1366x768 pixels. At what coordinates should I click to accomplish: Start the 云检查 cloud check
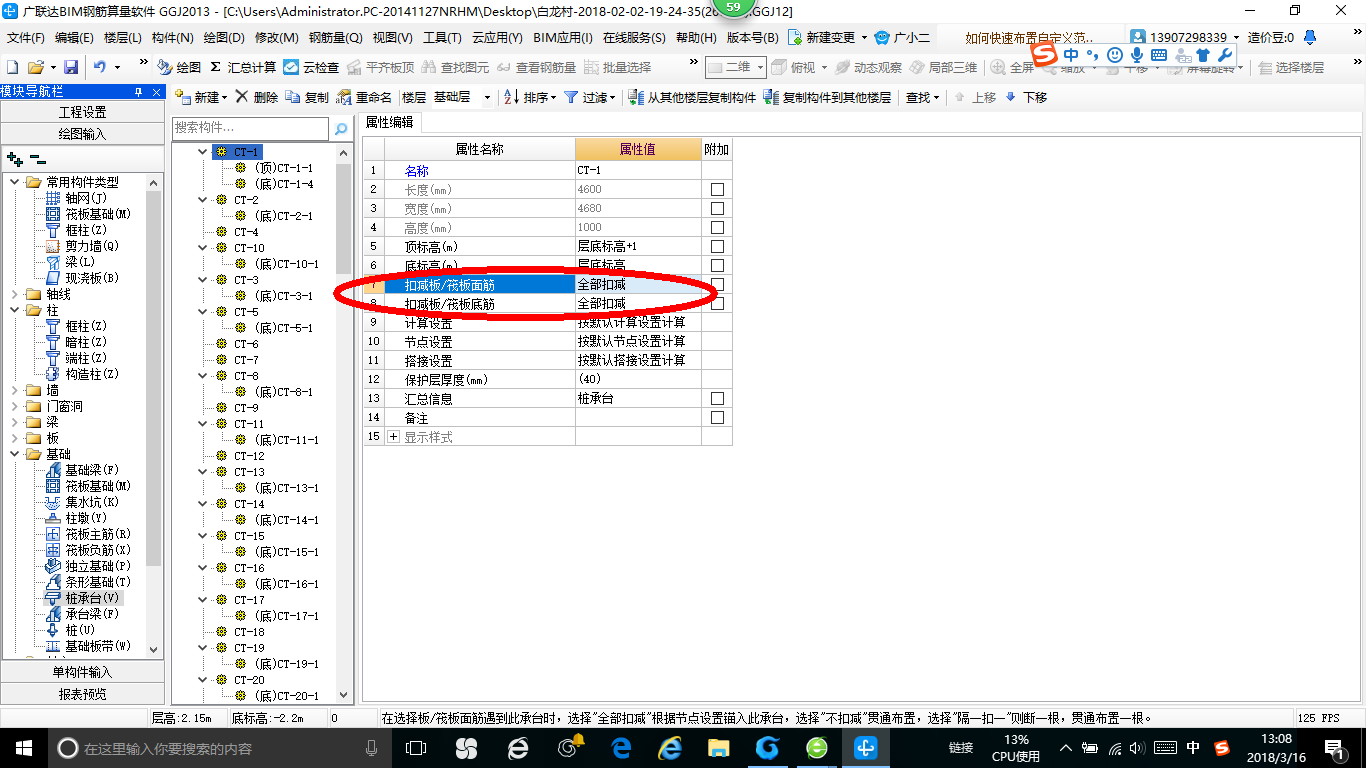tap(311, 67)
